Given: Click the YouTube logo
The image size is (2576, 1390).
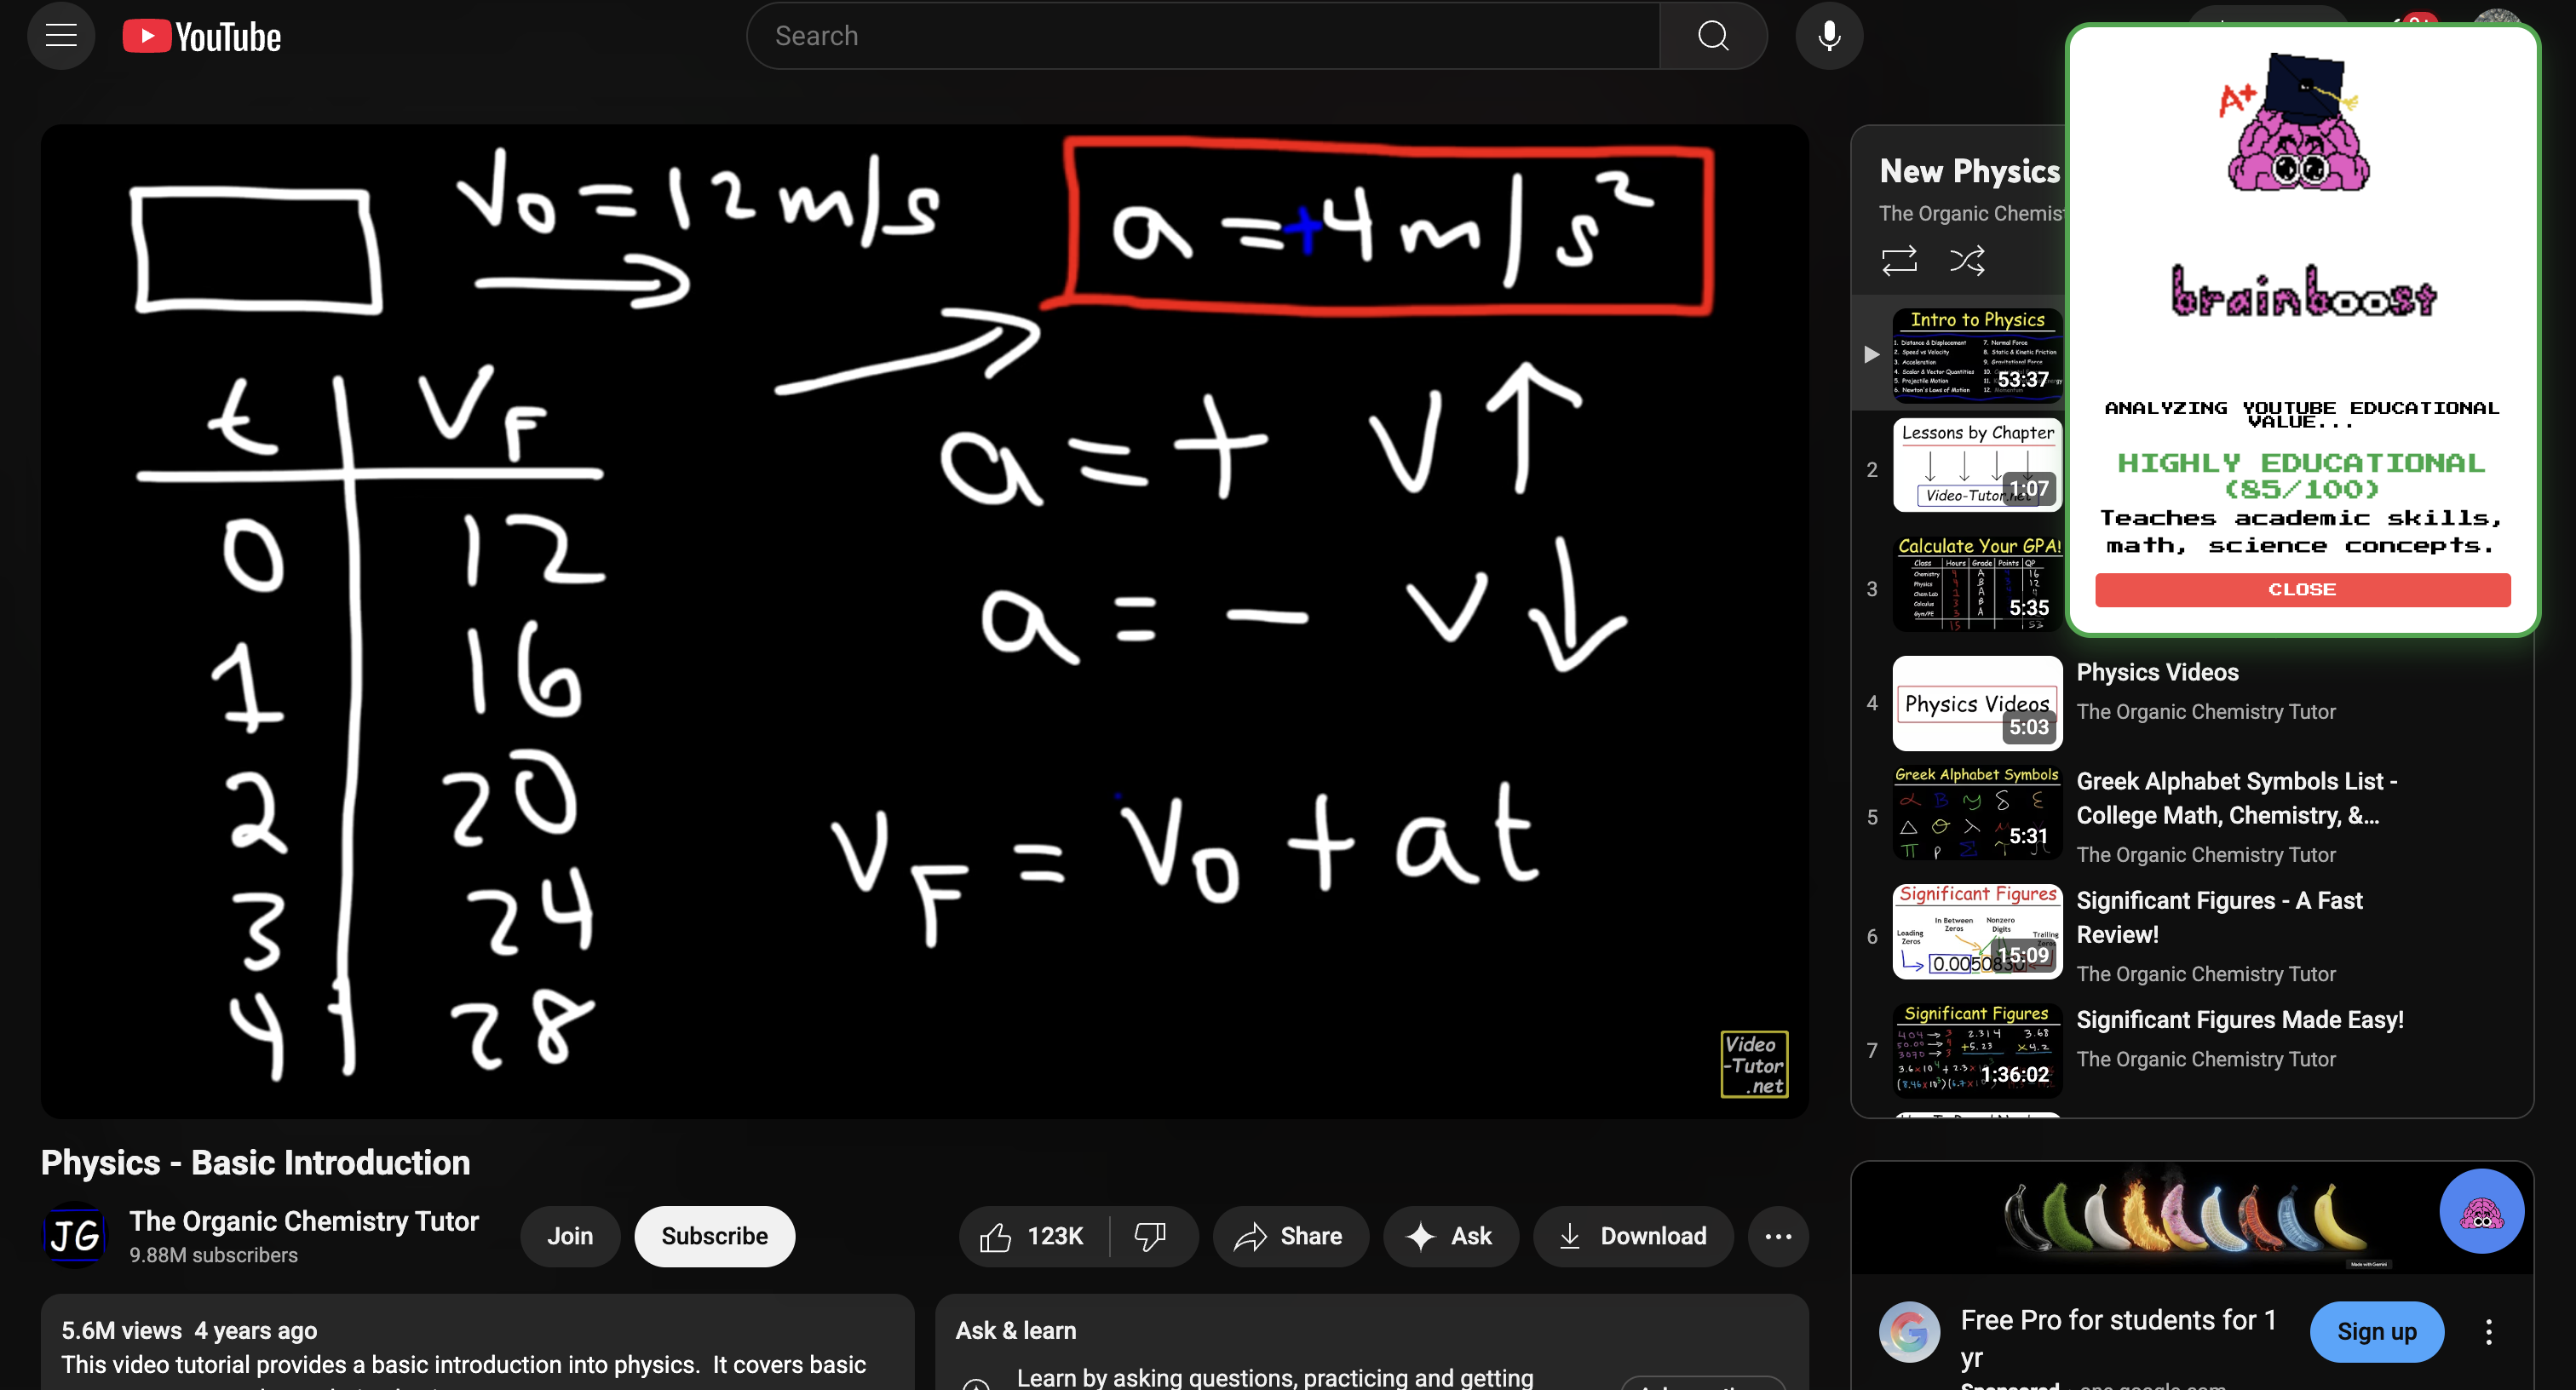Looking at the screenshot, I should click(x=202, y=37).
